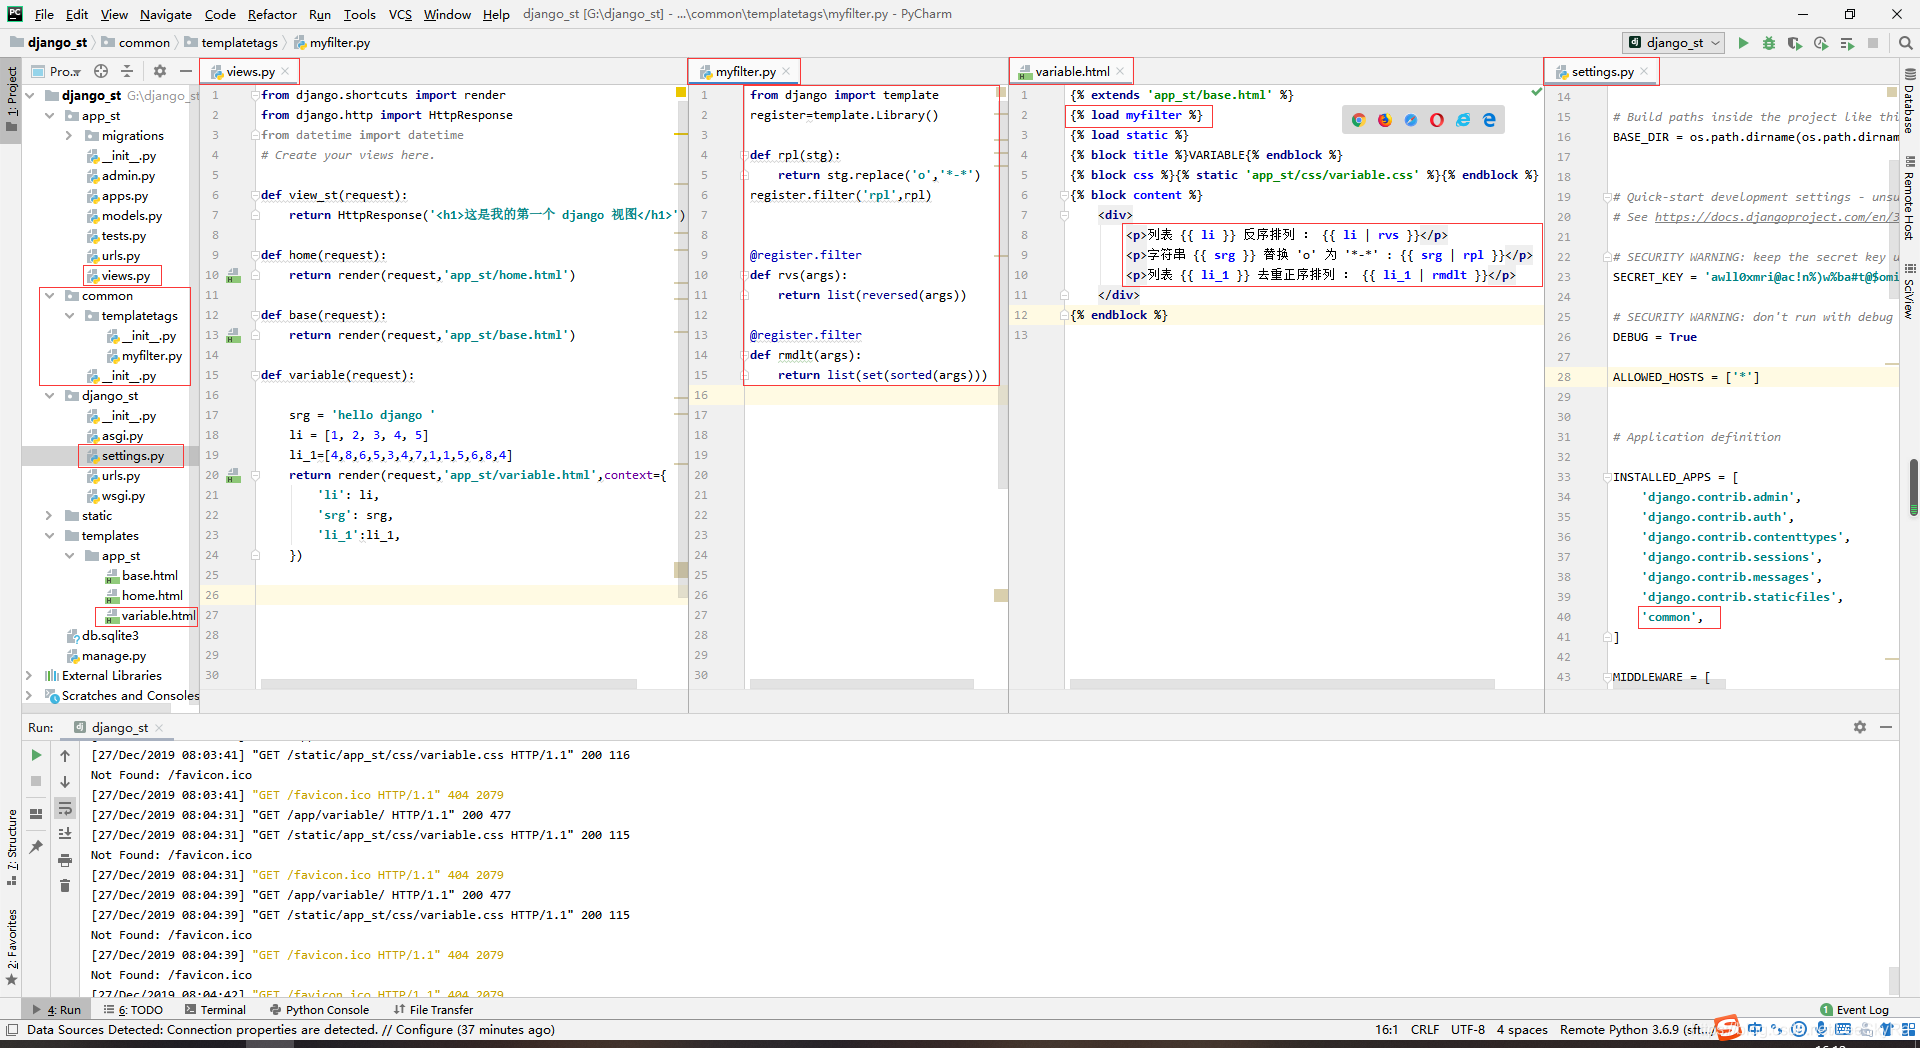Restore layout in the Run panel
The height and width of the screenshot is (1048, 1920).
36,814
